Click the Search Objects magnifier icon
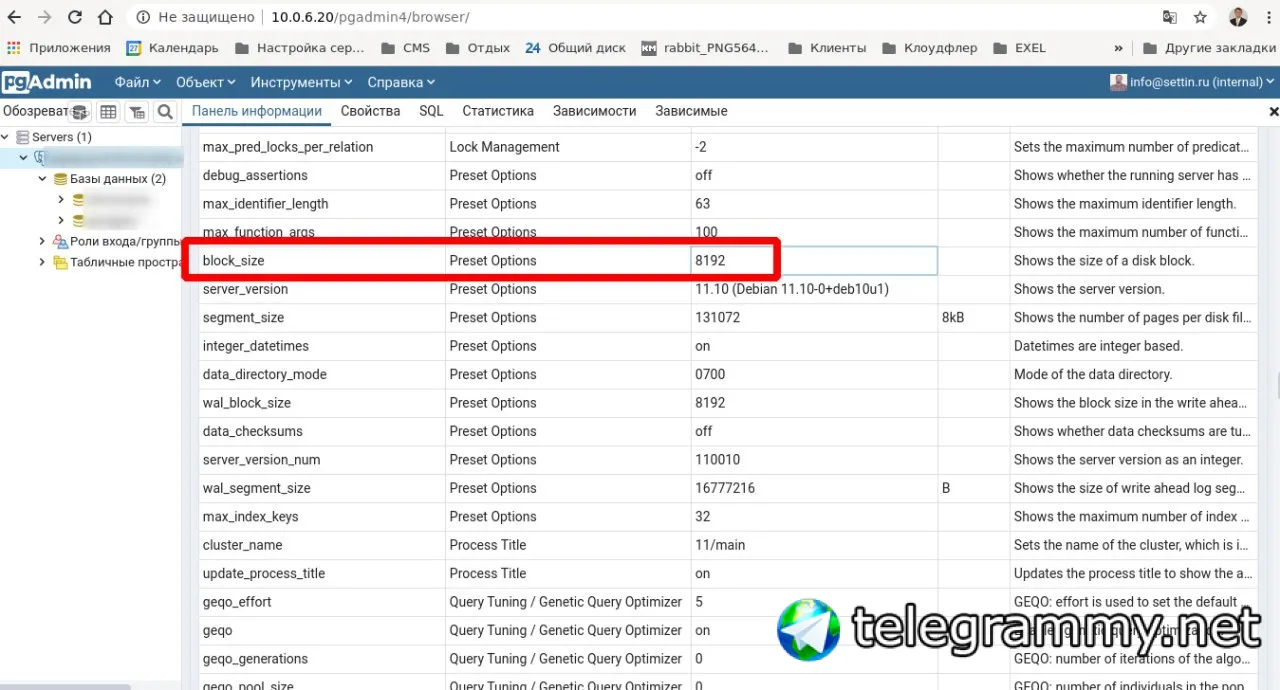The height and width of the screenshot is (690, 1280). [165, 112]
